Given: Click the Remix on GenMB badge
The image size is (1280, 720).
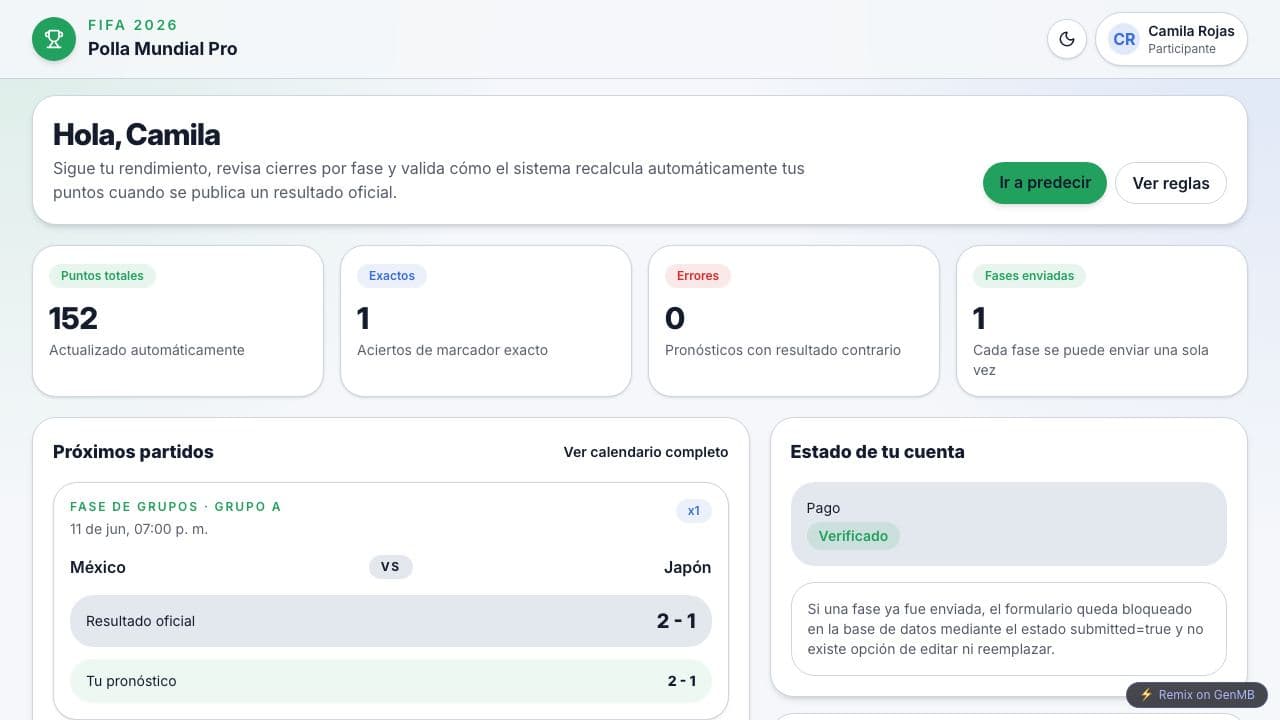Looking at the screenshot, I should pyautogui.click(x=1197, y=694).
